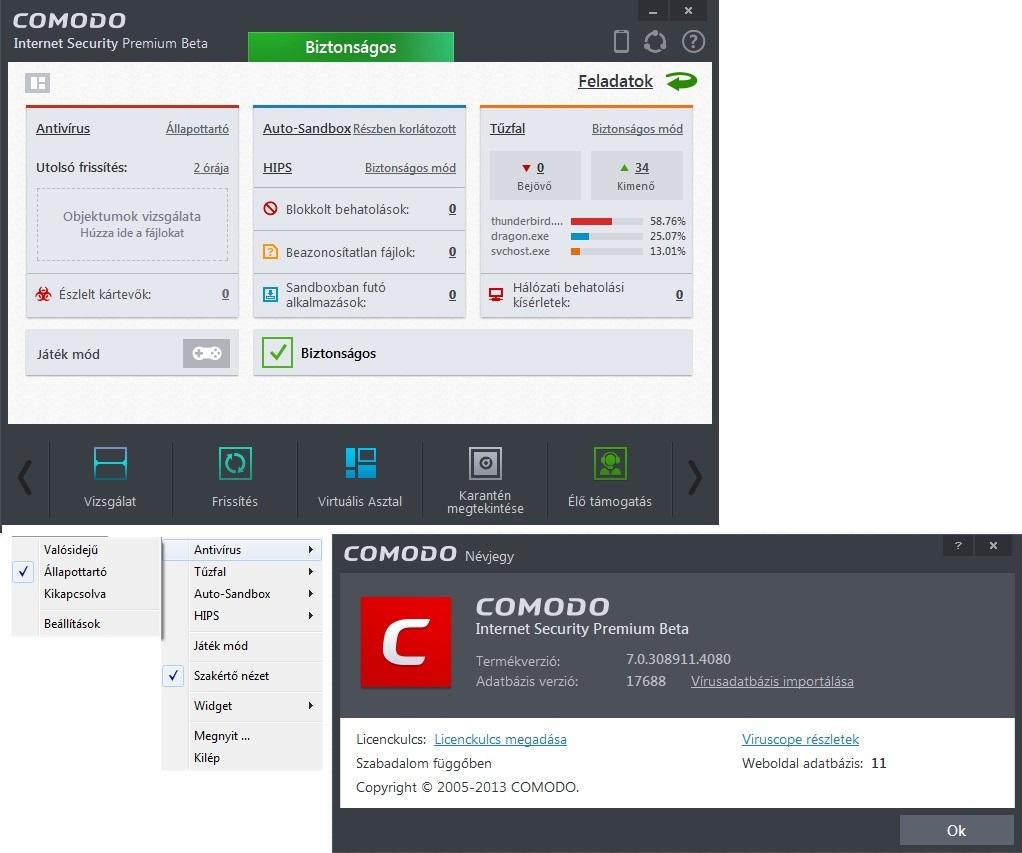Toggle Játék mód gamepad switch
This screenshot has height=853, width=1022.
(207, 353)
